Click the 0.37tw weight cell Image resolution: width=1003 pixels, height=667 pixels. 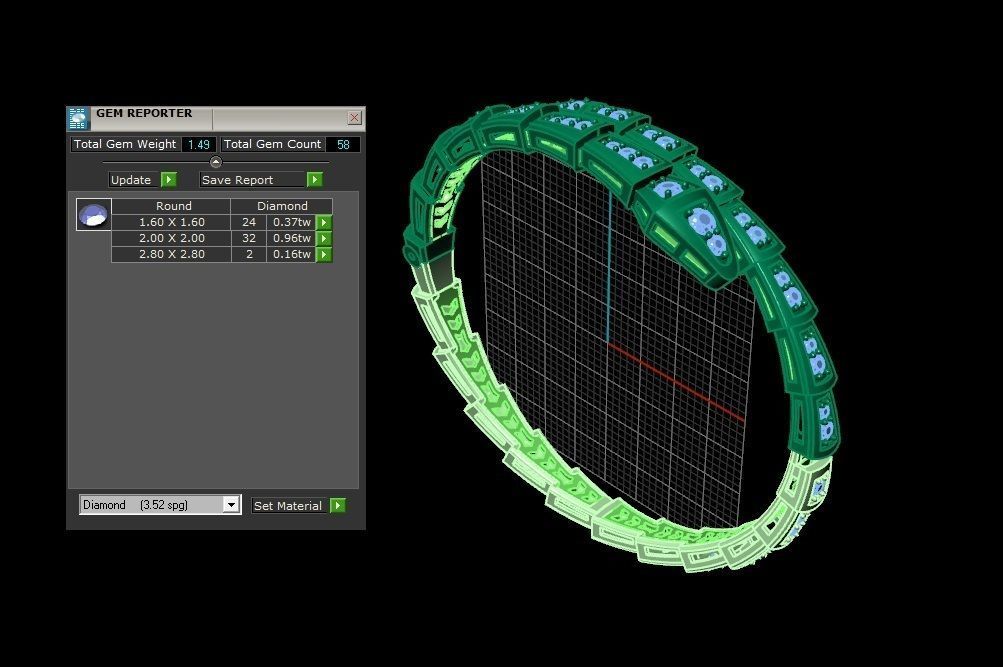point(292,223)
